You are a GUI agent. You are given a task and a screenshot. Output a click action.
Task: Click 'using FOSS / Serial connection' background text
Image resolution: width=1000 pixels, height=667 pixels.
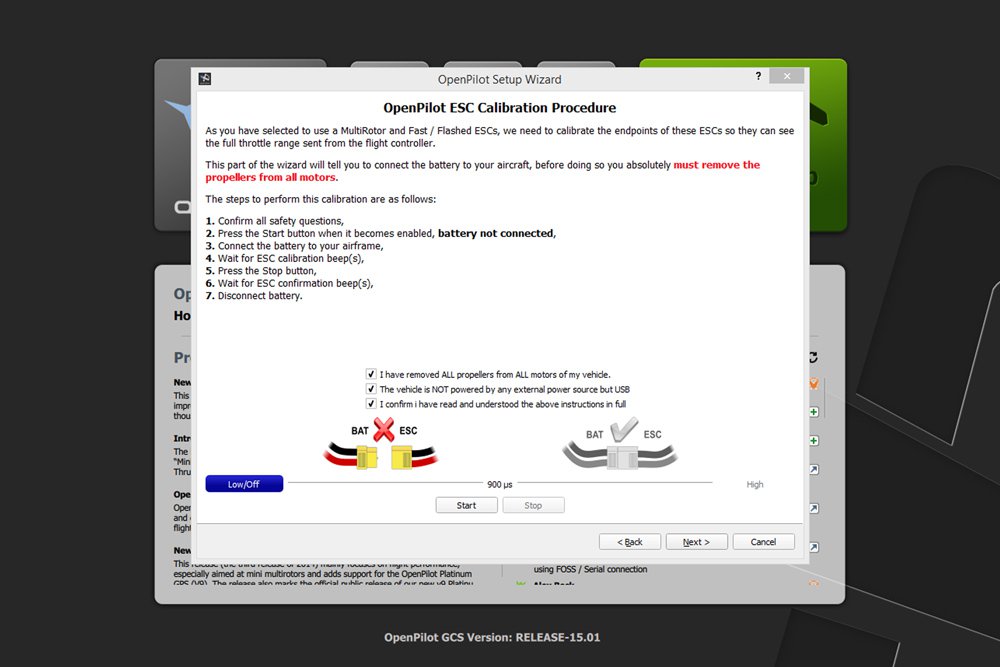point(590,569)
